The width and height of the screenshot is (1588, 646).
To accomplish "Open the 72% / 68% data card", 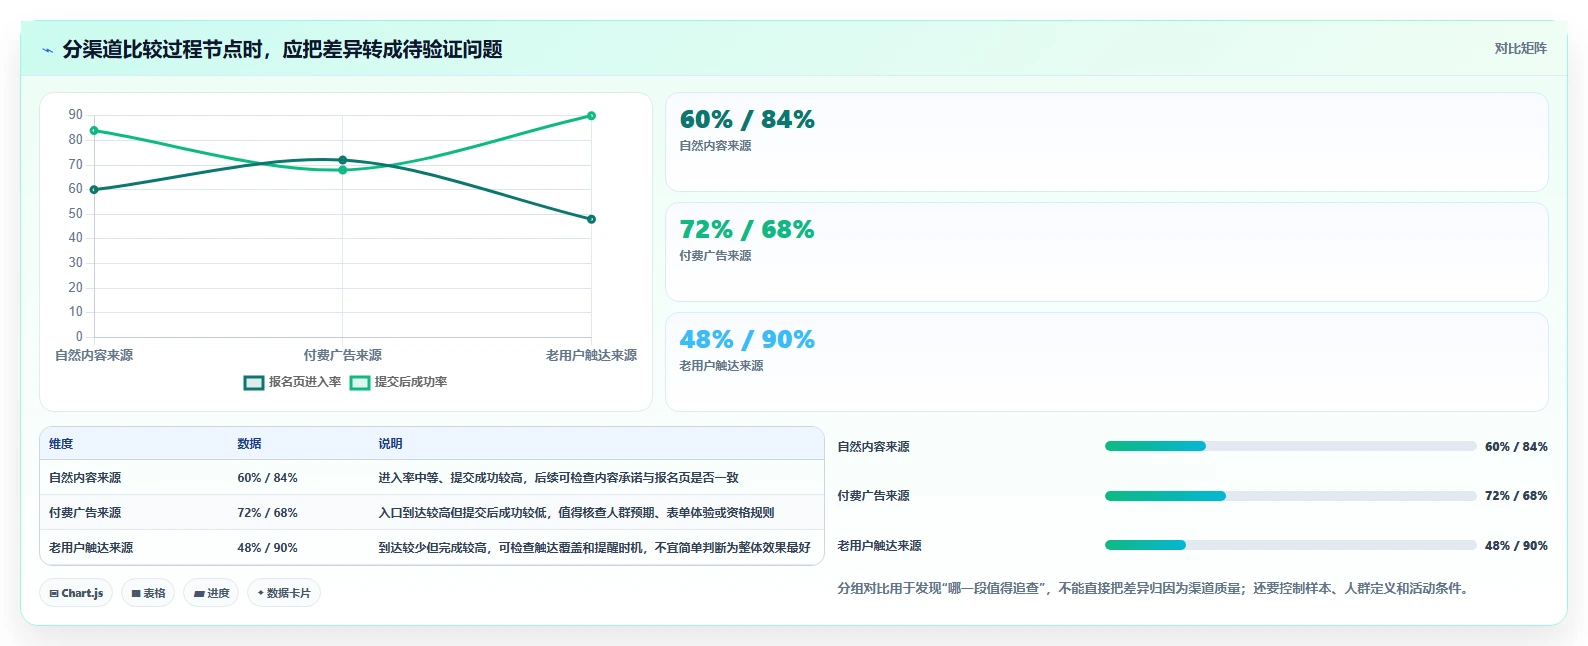I will 1106,252.
